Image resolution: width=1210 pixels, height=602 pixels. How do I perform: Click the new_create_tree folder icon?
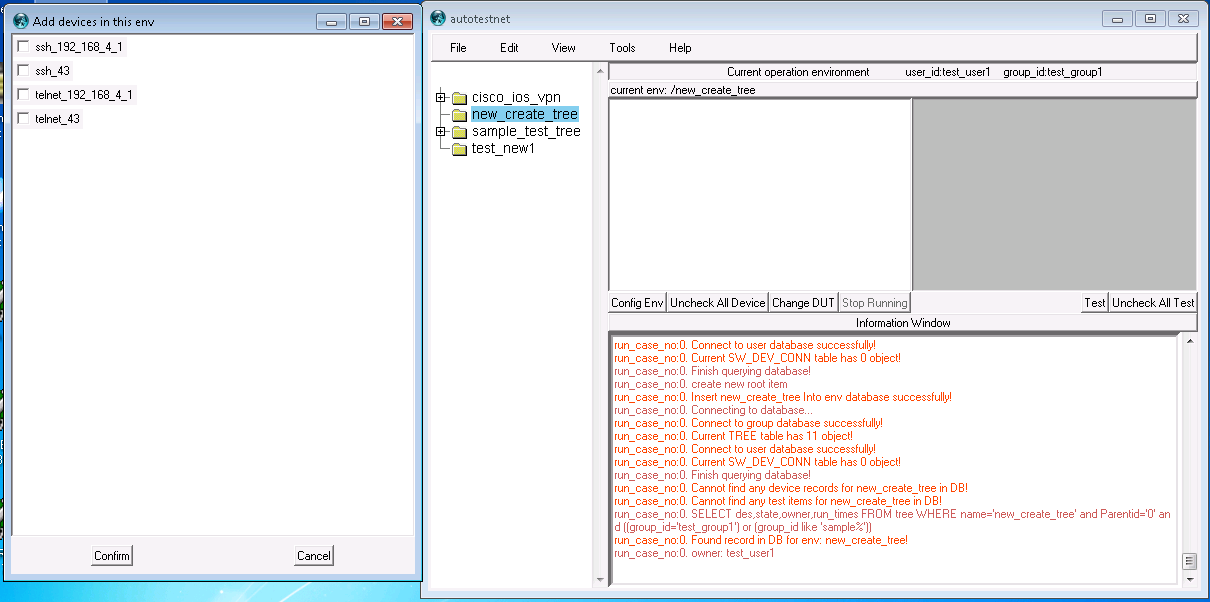click(x=459, y=115)
